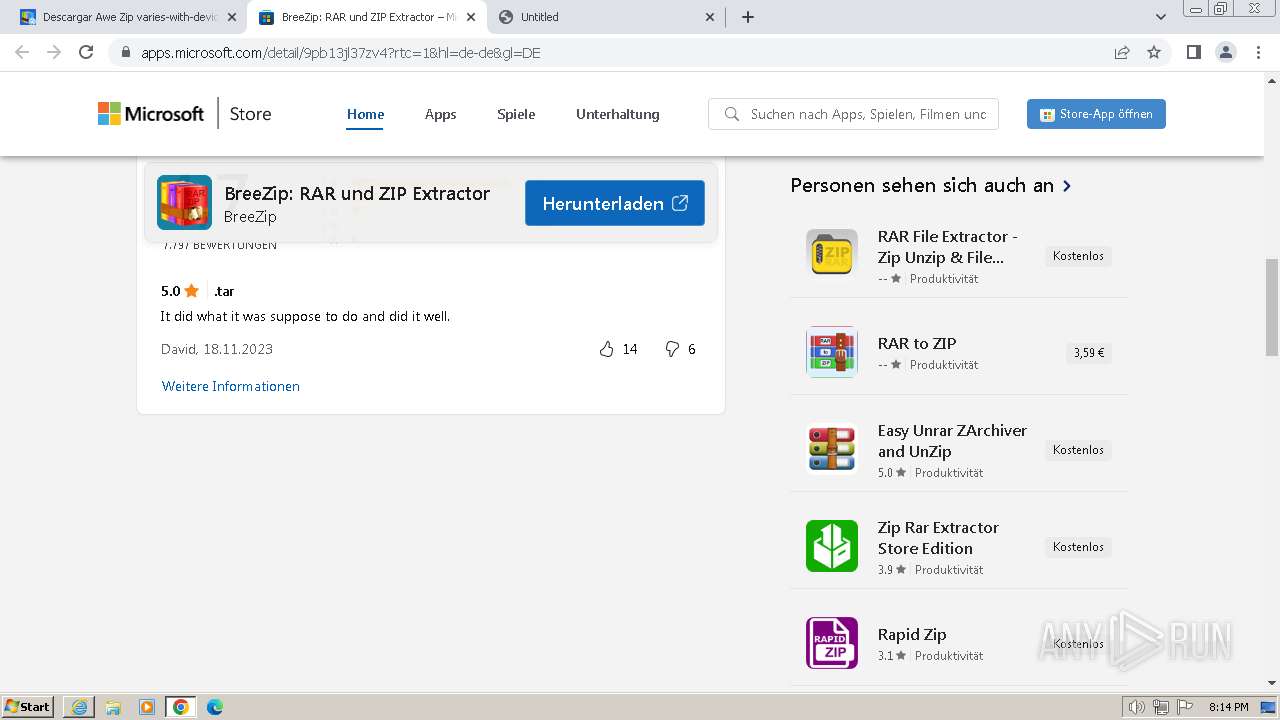
Task: Open the BreeZip app icon
Action: tap(184, 203)
